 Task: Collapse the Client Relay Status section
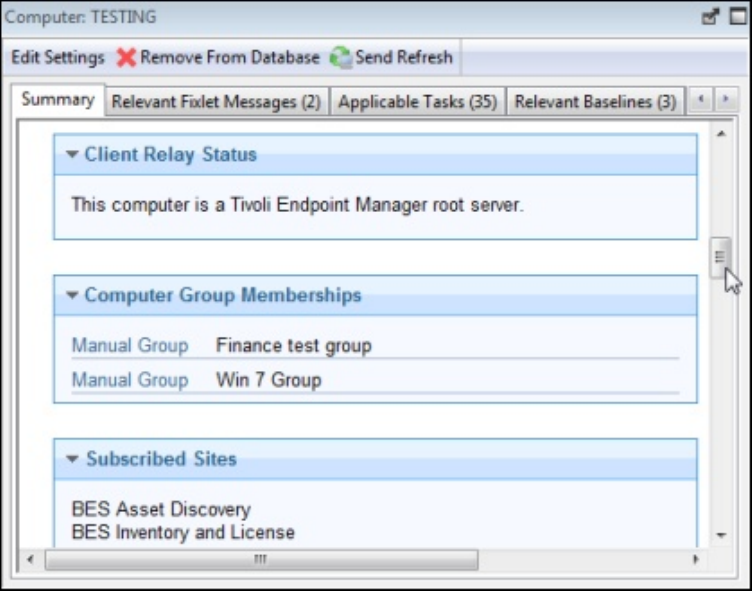[x=72, y=155]
